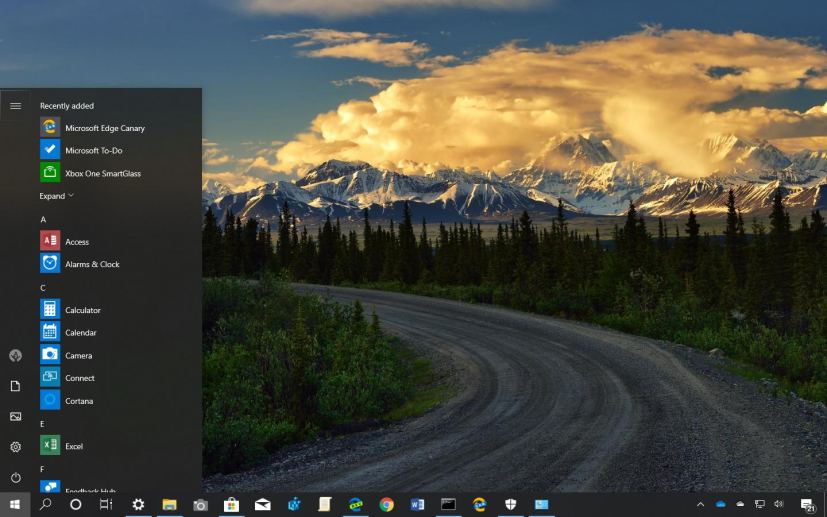Screen dimensions: 827x517
Task: Click the Windows Start button
Action: coord(15,504)
